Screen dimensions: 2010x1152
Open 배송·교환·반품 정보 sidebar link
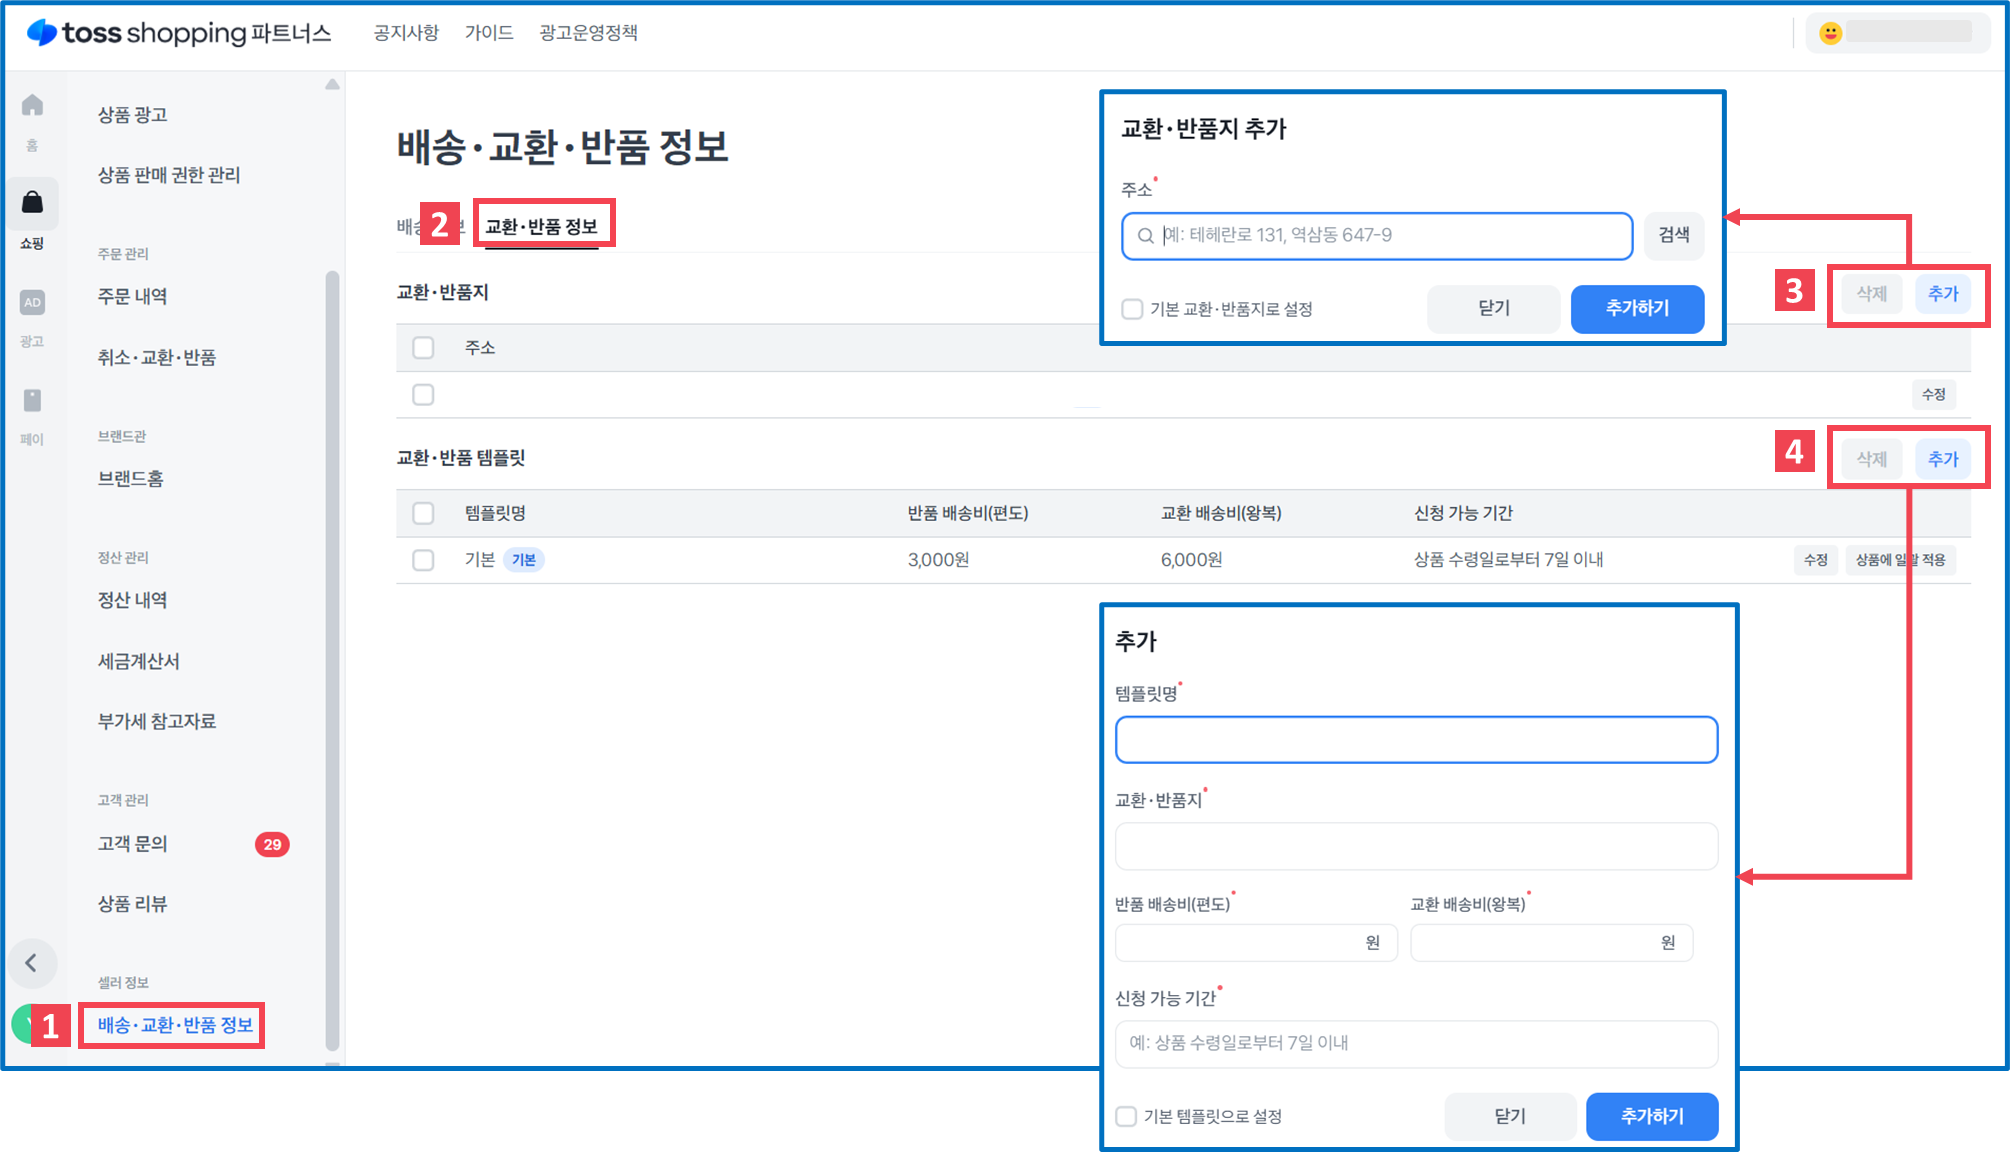point(175,1025)
